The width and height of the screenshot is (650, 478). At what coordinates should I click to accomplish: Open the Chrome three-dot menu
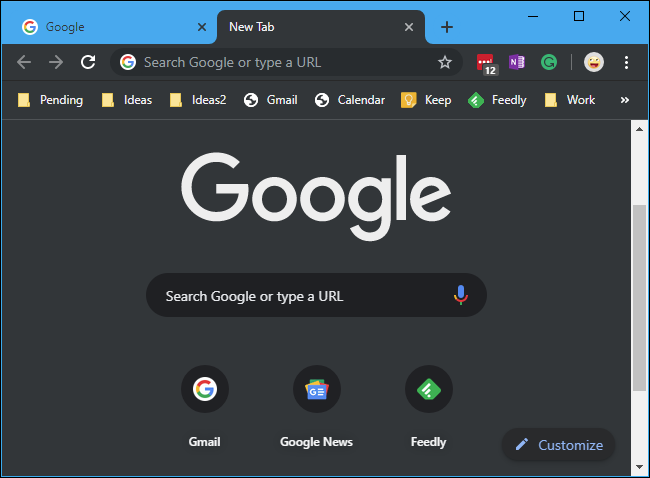(626, 62)
